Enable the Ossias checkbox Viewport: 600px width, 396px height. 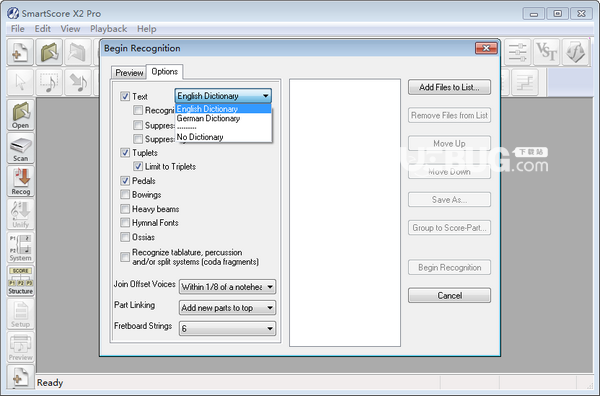click(125, 237)
